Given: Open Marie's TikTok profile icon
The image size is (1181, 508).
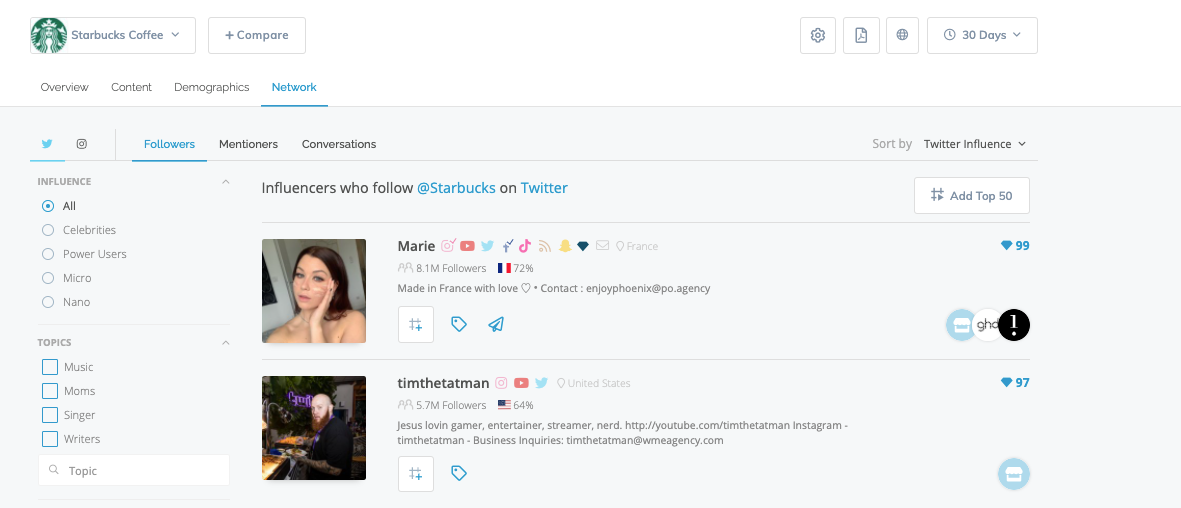Looking at the screenshot, I should click(x=525, y=245).
